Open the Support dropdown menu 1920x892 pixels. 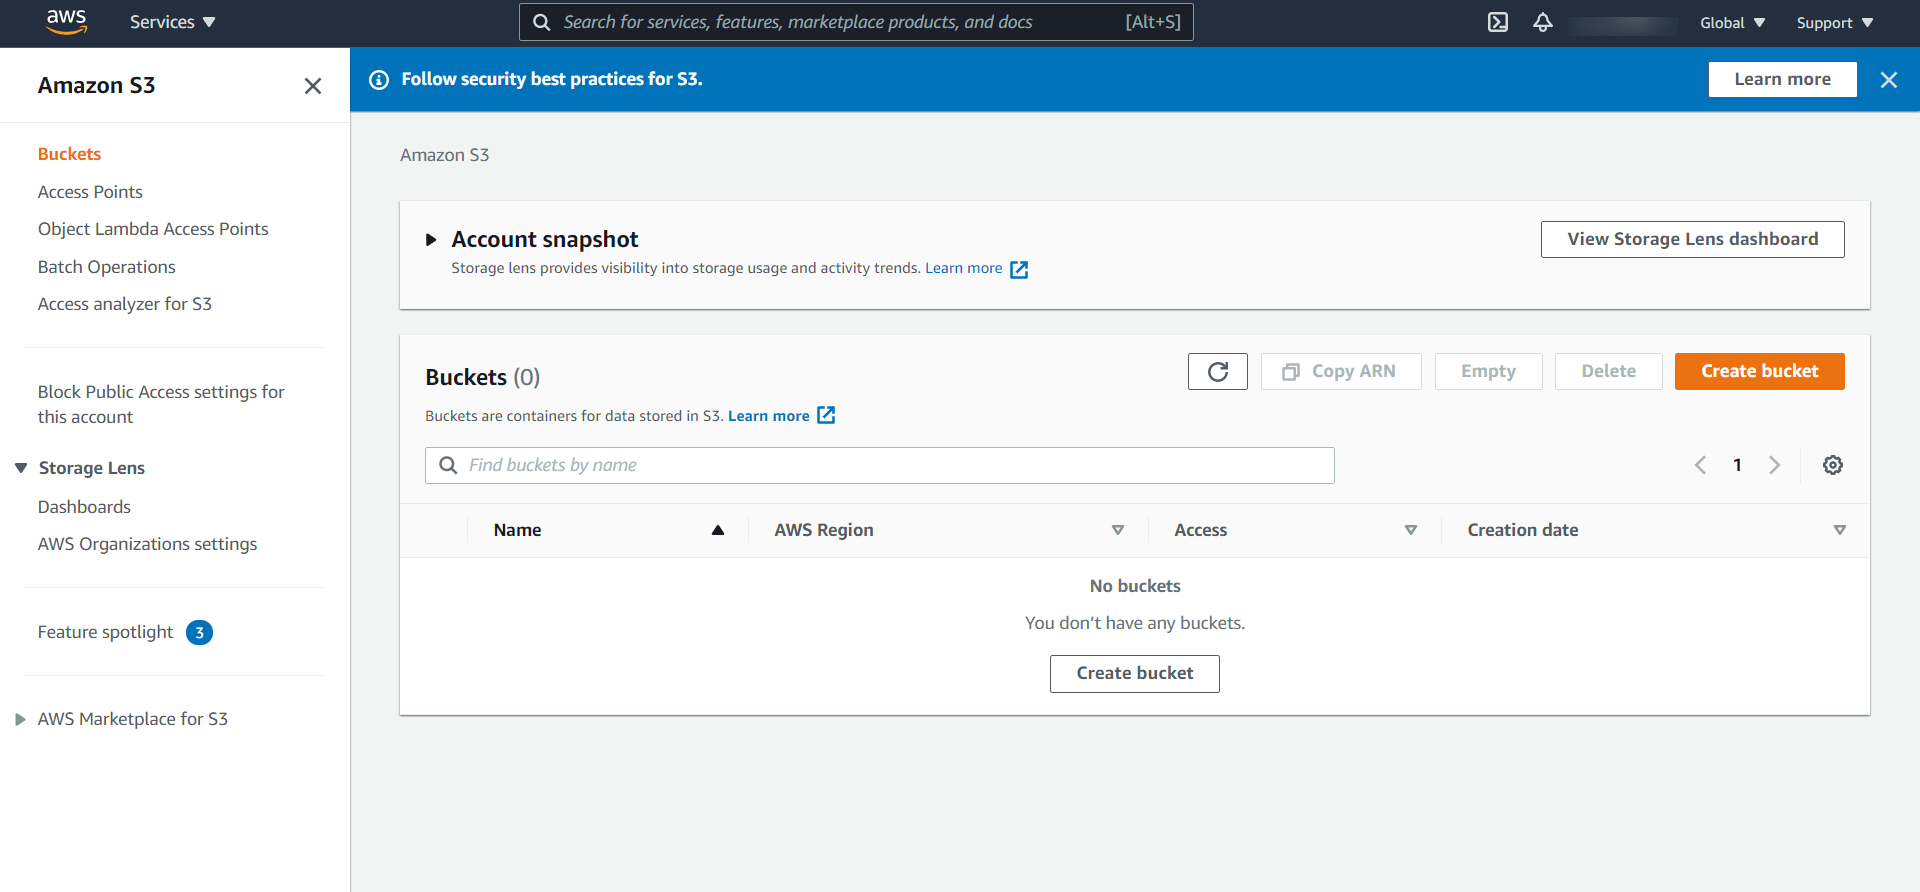[1834, 22]
